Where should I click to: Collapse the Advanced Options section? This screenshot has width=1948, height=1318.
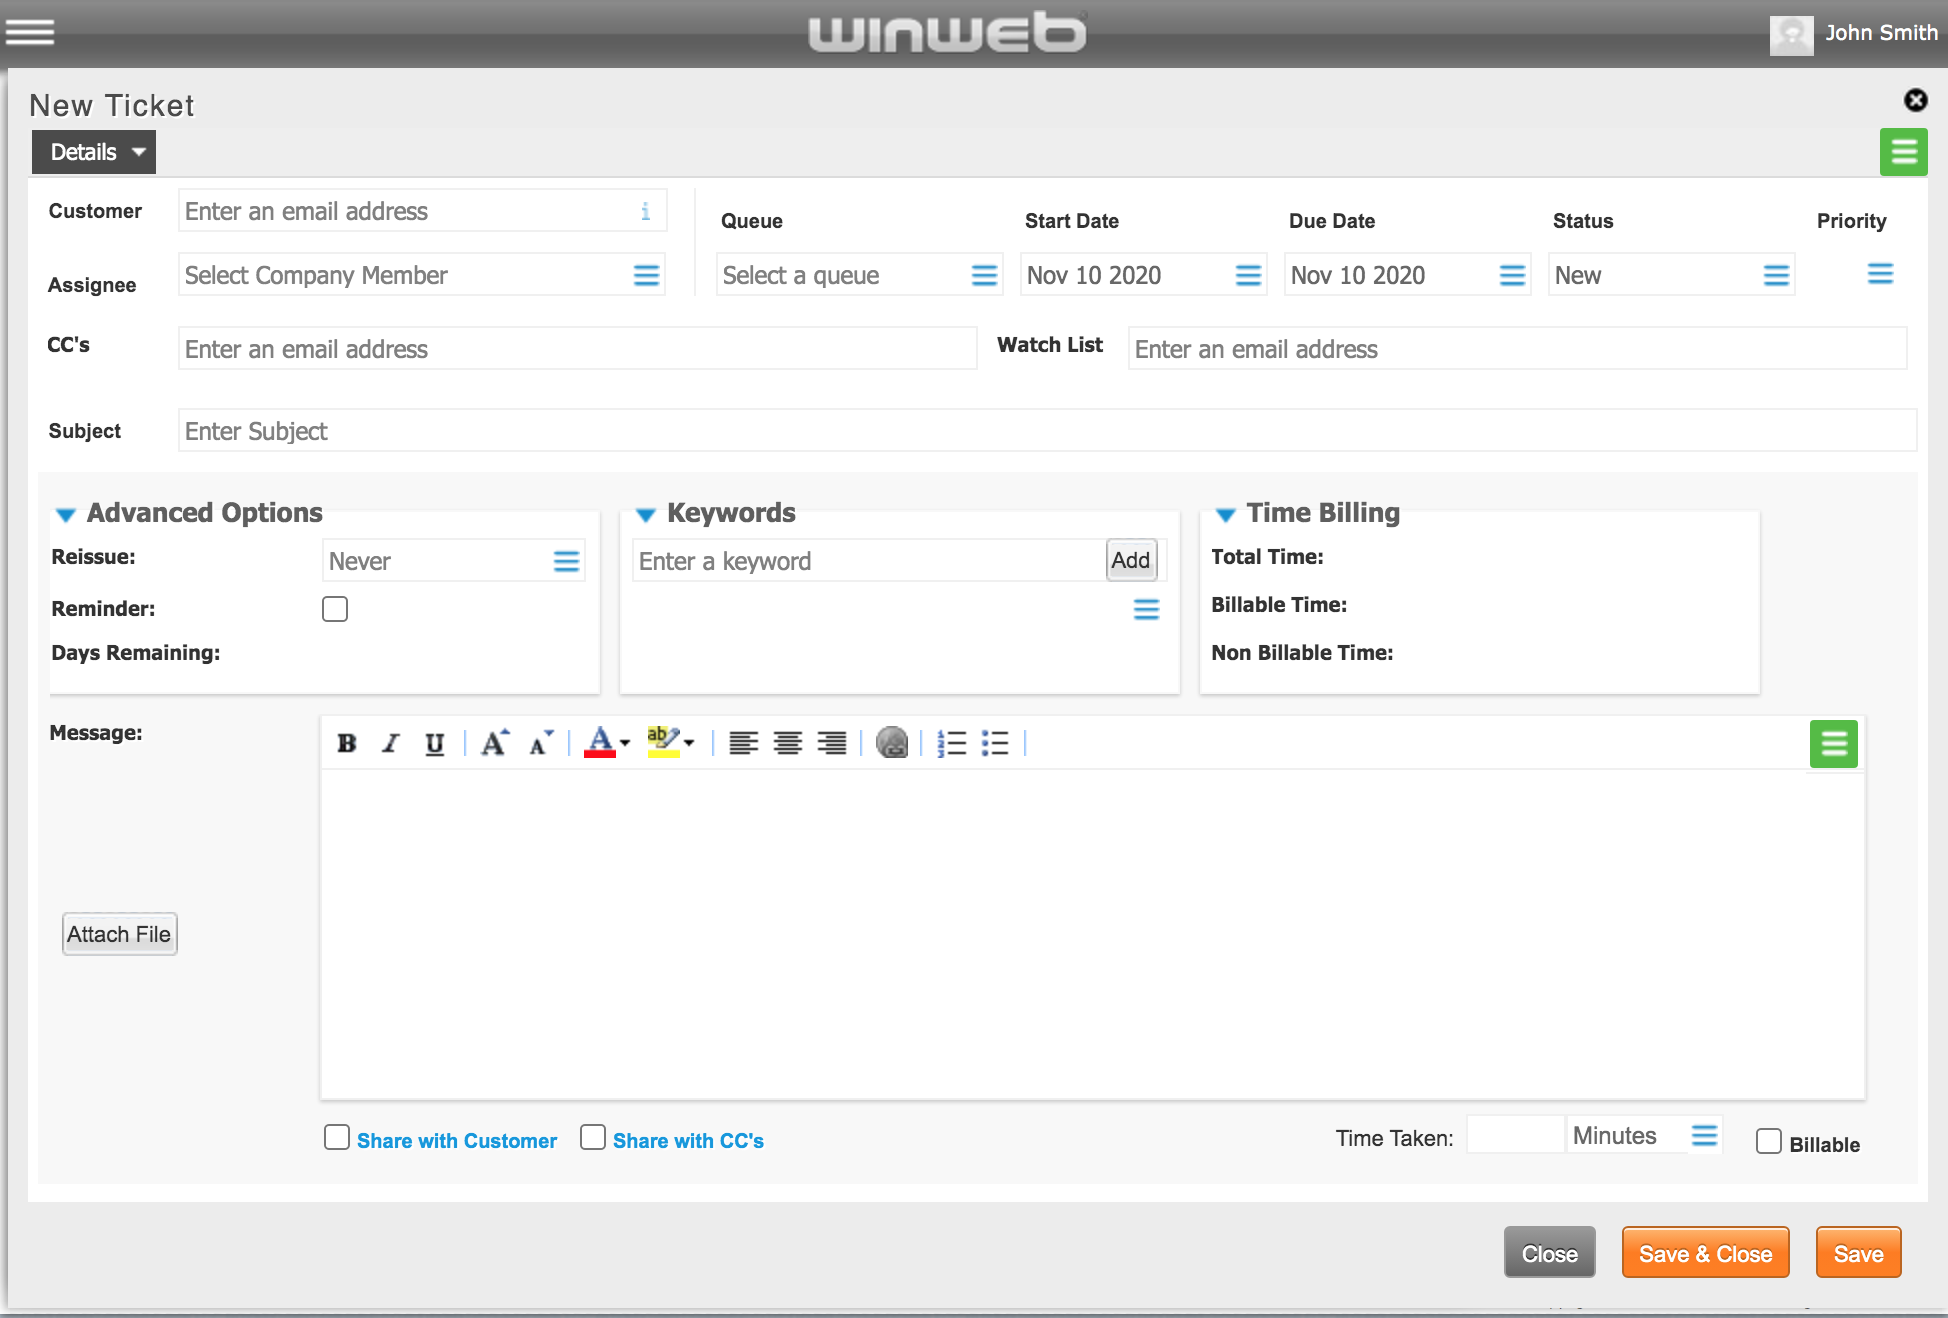[x=66, y=514]
